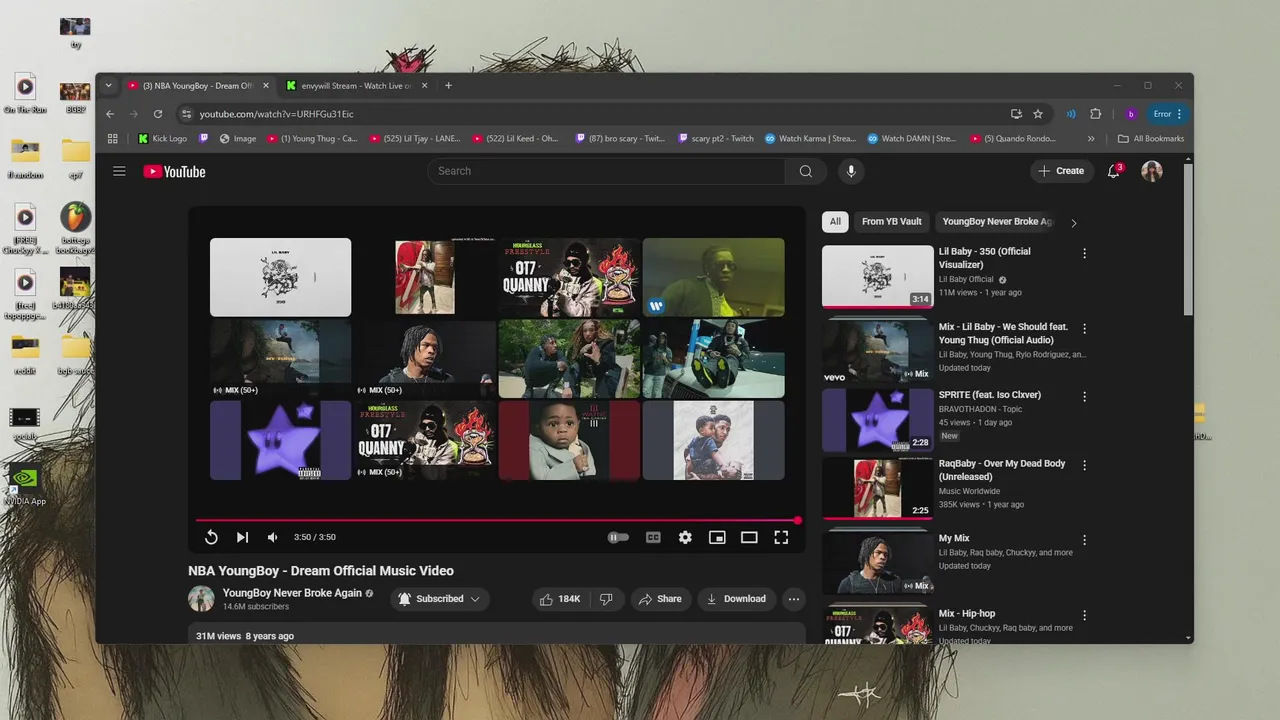The width and height of the screenshot is (1280, 720).
Task: Toggle closed captions in player
Action: (x=653, y=537)
